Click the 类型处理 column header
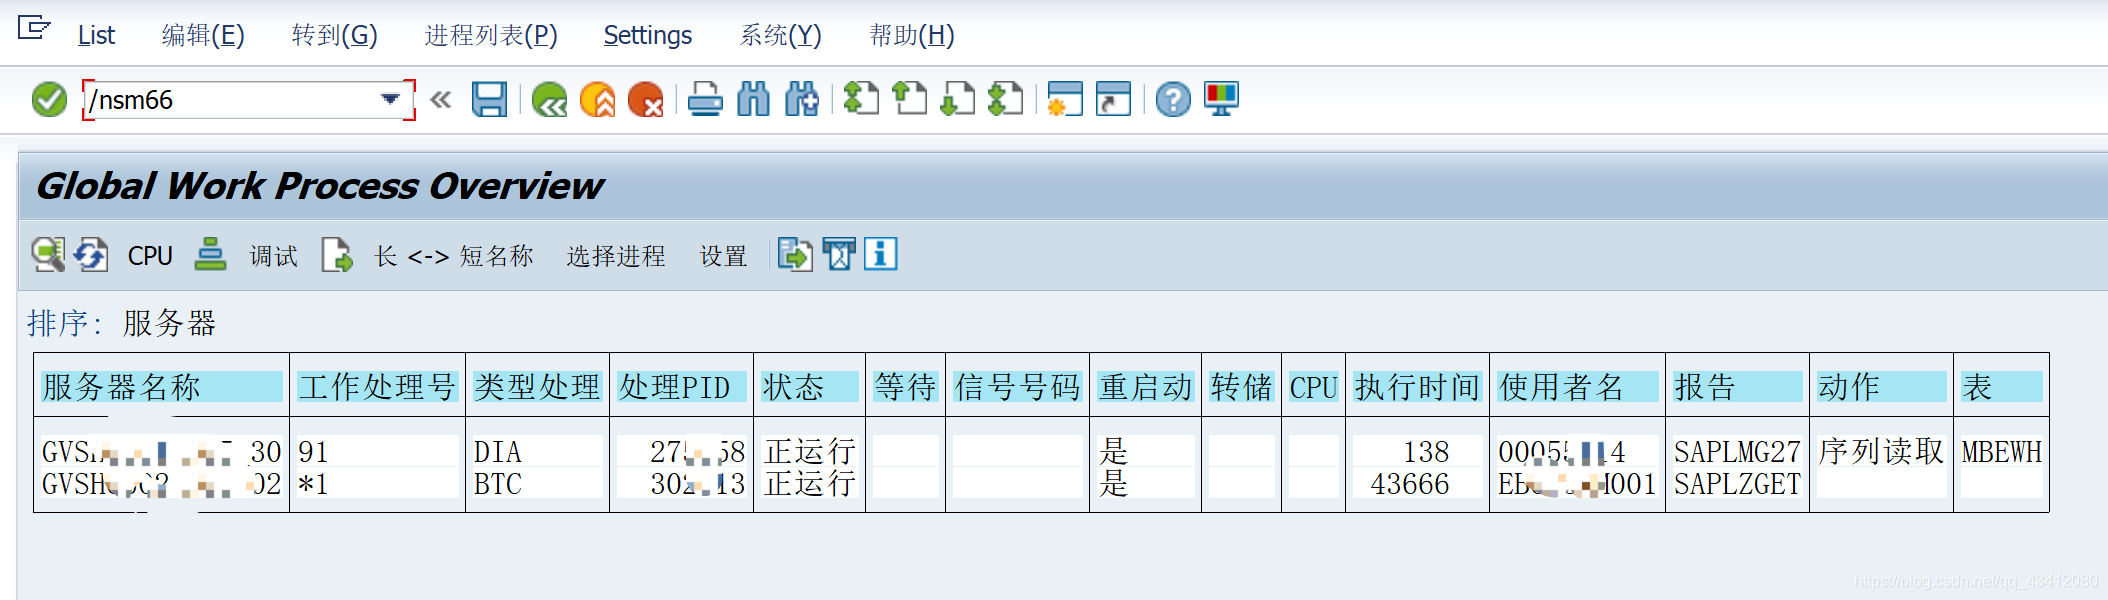 538,387
